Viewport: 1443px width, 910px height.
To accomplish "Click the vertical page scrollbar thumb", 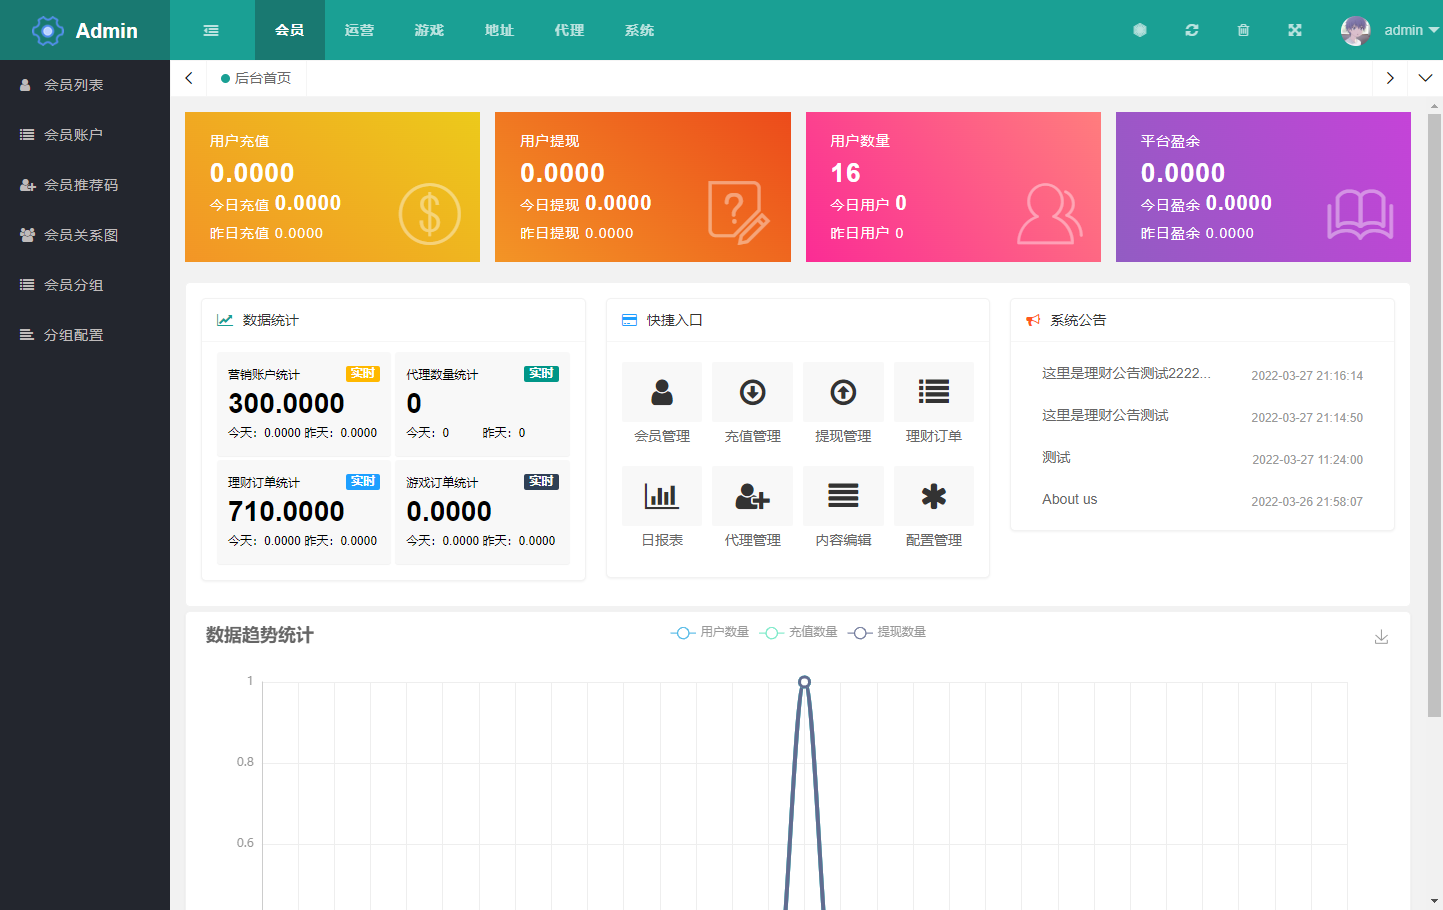I will click(x=1434, y=415).
